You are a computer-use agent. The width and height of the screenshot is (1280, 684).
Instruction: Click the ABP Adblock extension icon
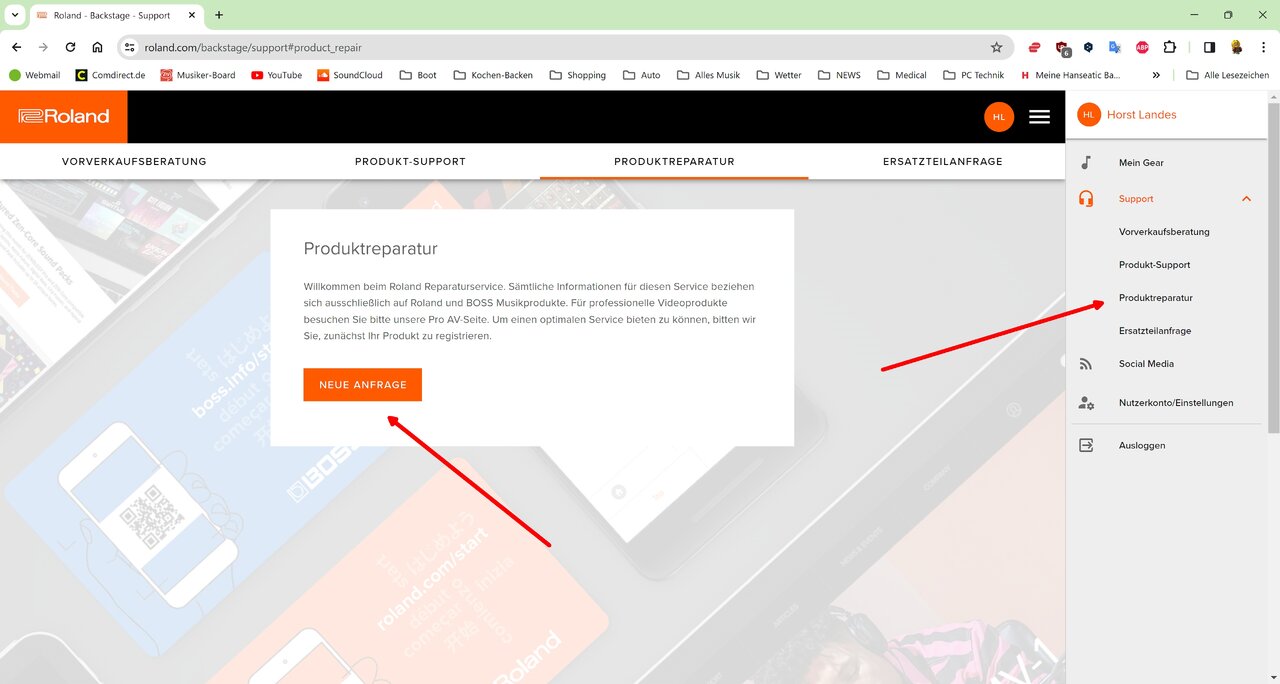click(1142, 47)
